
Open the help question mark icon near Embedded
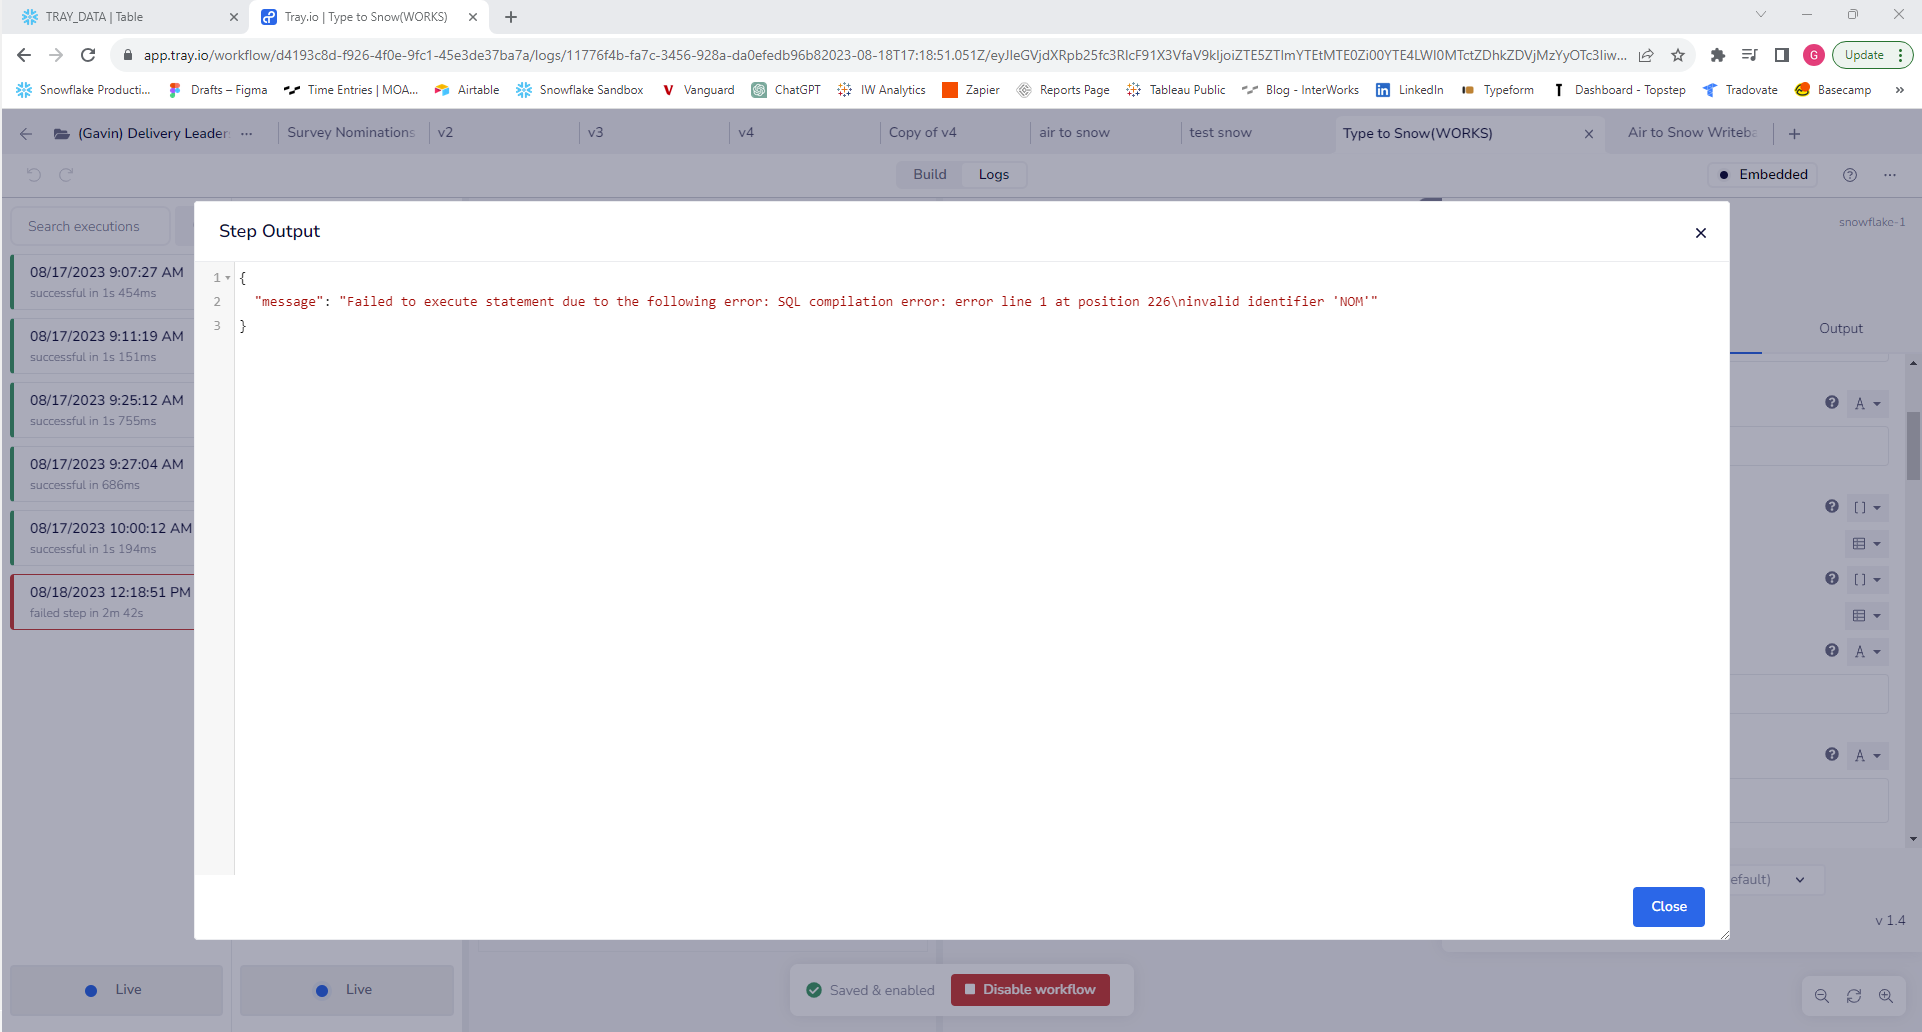[x=1849, y=175]
